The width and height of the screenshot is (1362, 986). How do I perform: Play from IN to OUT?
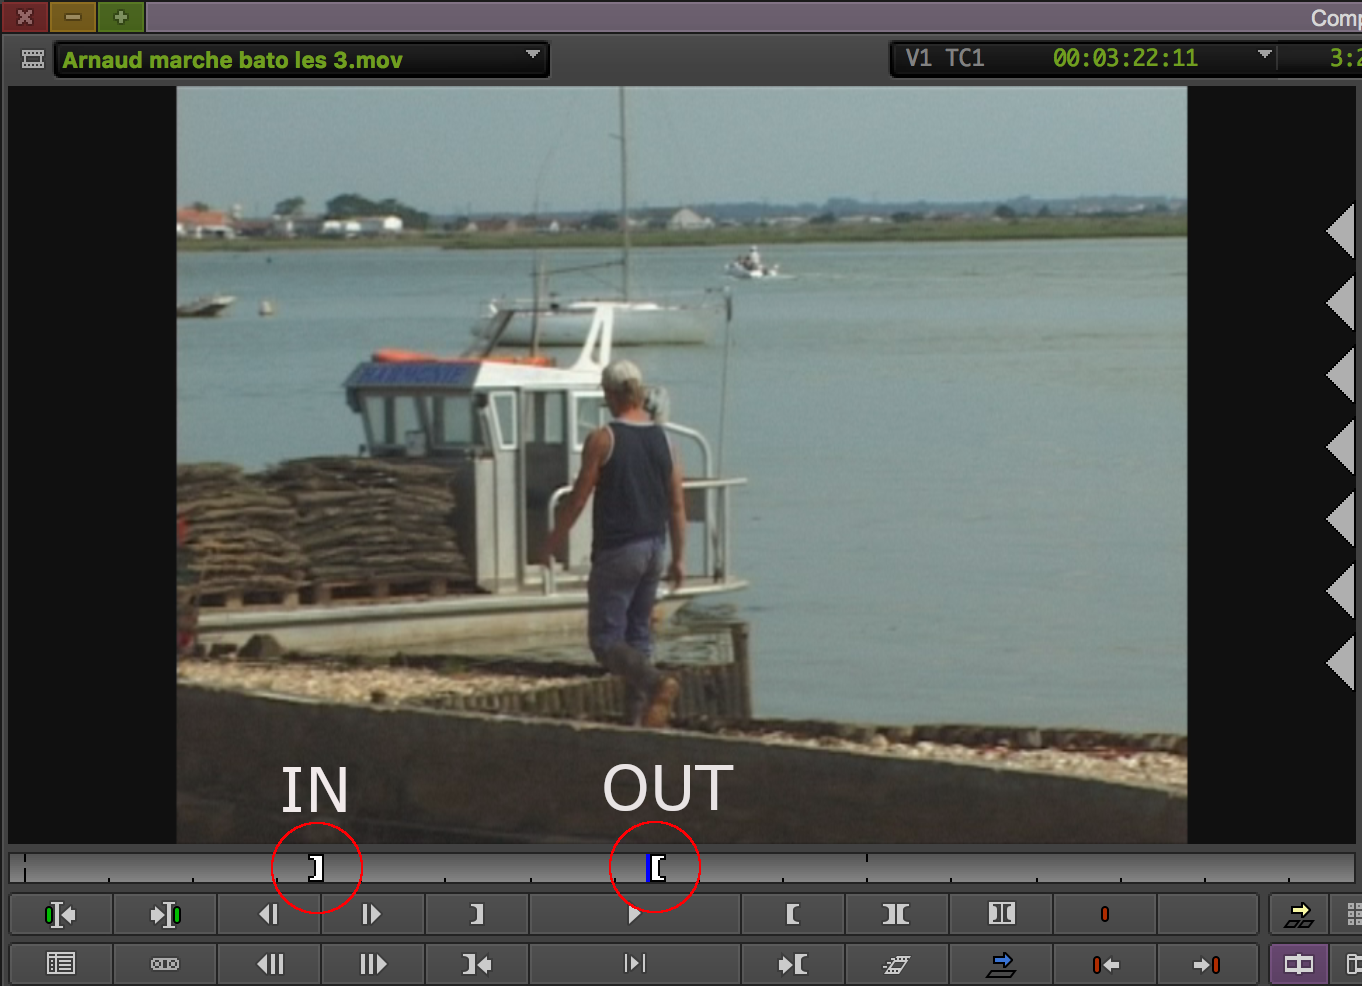pyautogui.click(x=634, y=964)
